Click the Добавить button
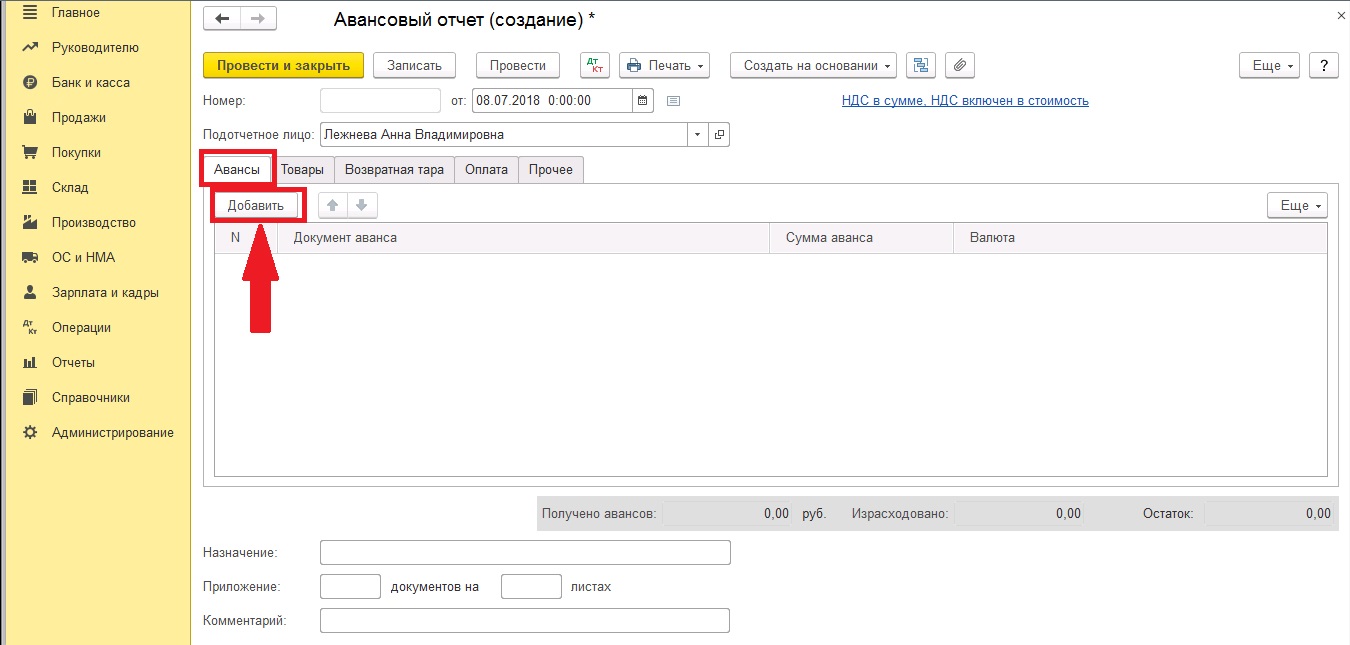The width and height of the screenshot is (1350, 645). pyautogui.click(x=255, y=205)
